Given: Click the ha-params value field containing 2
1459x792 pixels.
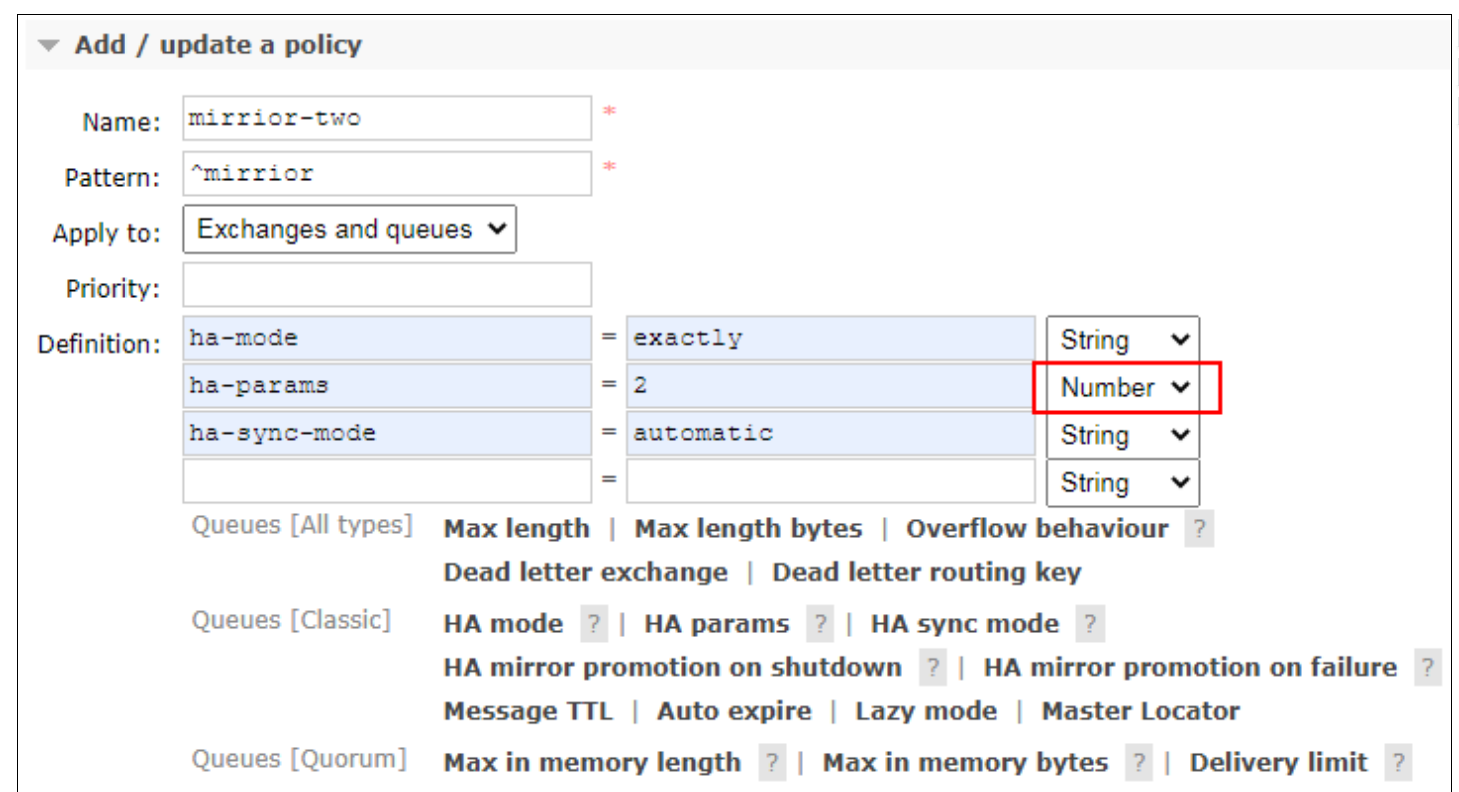Looking at the screenshot, I should [x=831, y=385].
